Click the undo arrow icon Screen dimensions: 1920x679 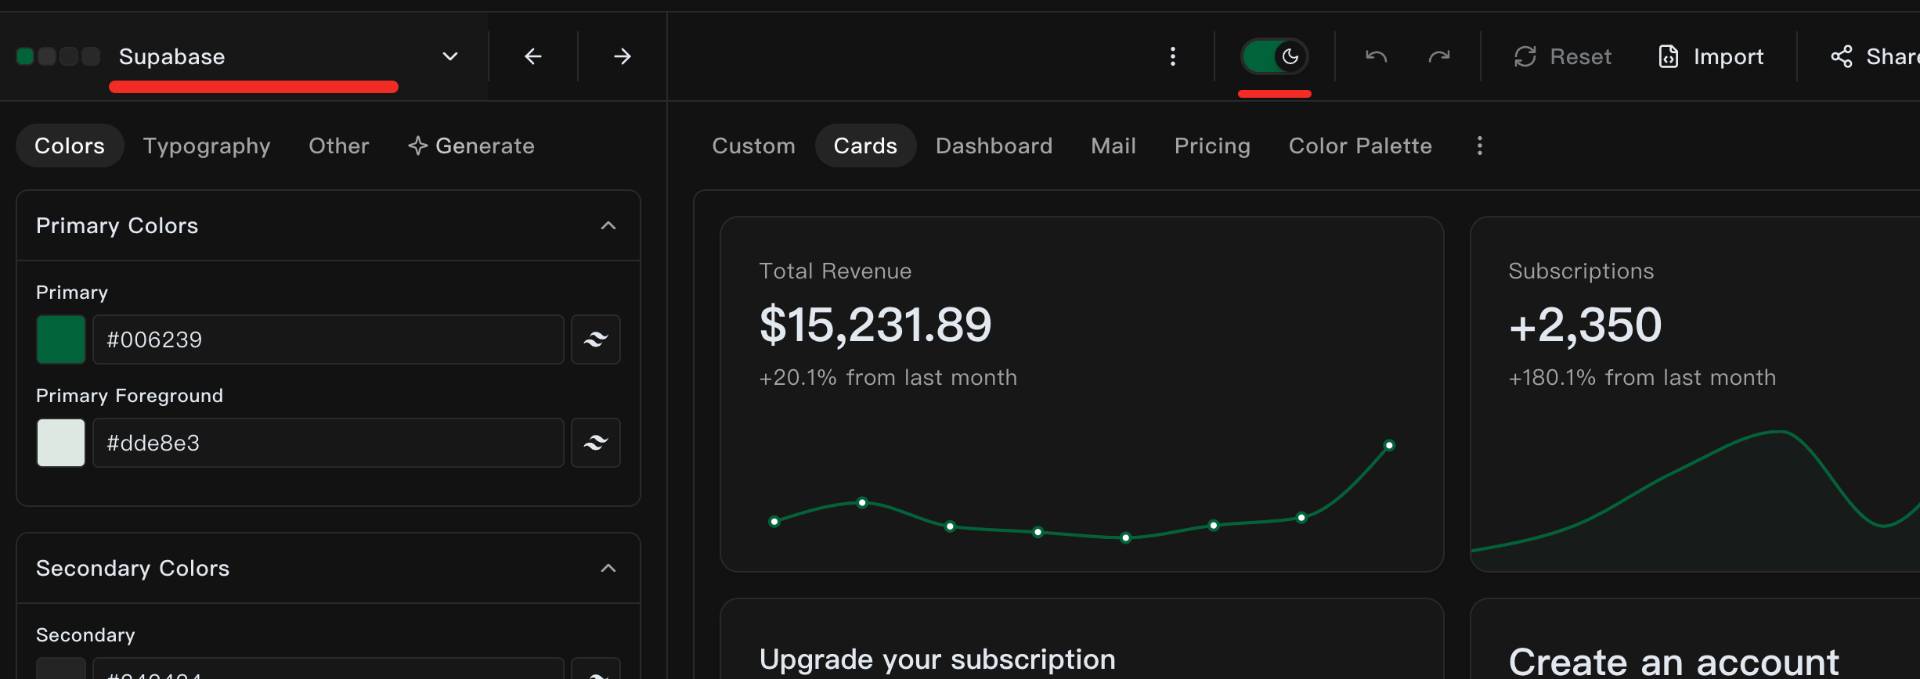[x=1376, y=56]
